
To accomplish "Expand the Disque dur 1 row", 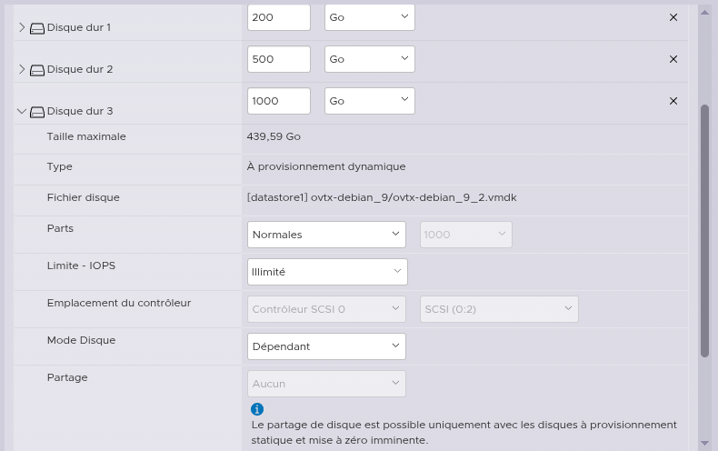I will pos(22,27).
